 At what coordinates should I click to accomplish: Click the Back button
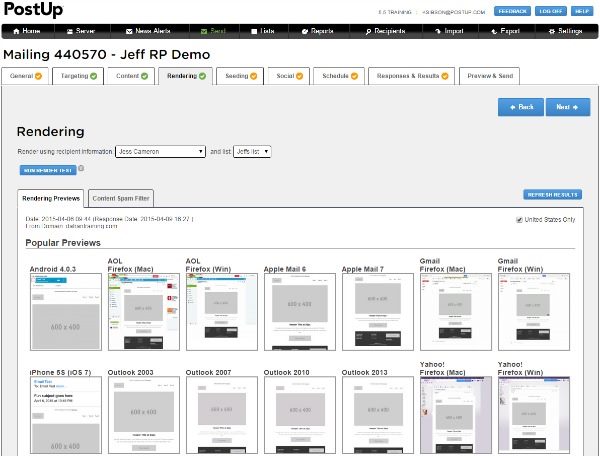click(521, 107)
